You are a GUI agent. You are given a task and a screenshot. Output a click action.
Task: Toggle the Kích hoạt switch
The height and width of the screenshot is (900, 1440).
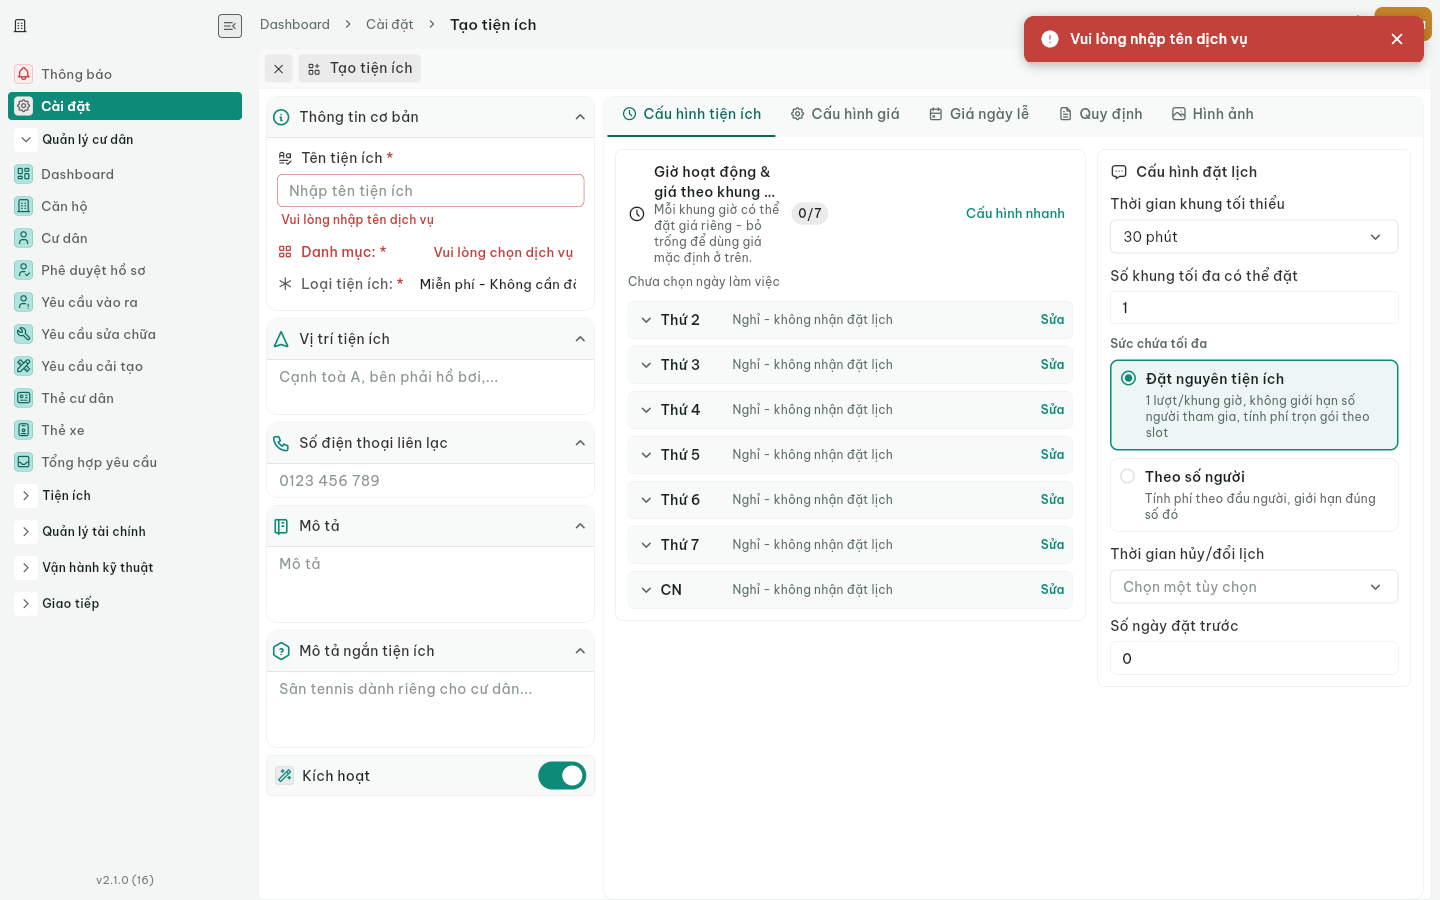pyautogui.click(x=562, y=776)
